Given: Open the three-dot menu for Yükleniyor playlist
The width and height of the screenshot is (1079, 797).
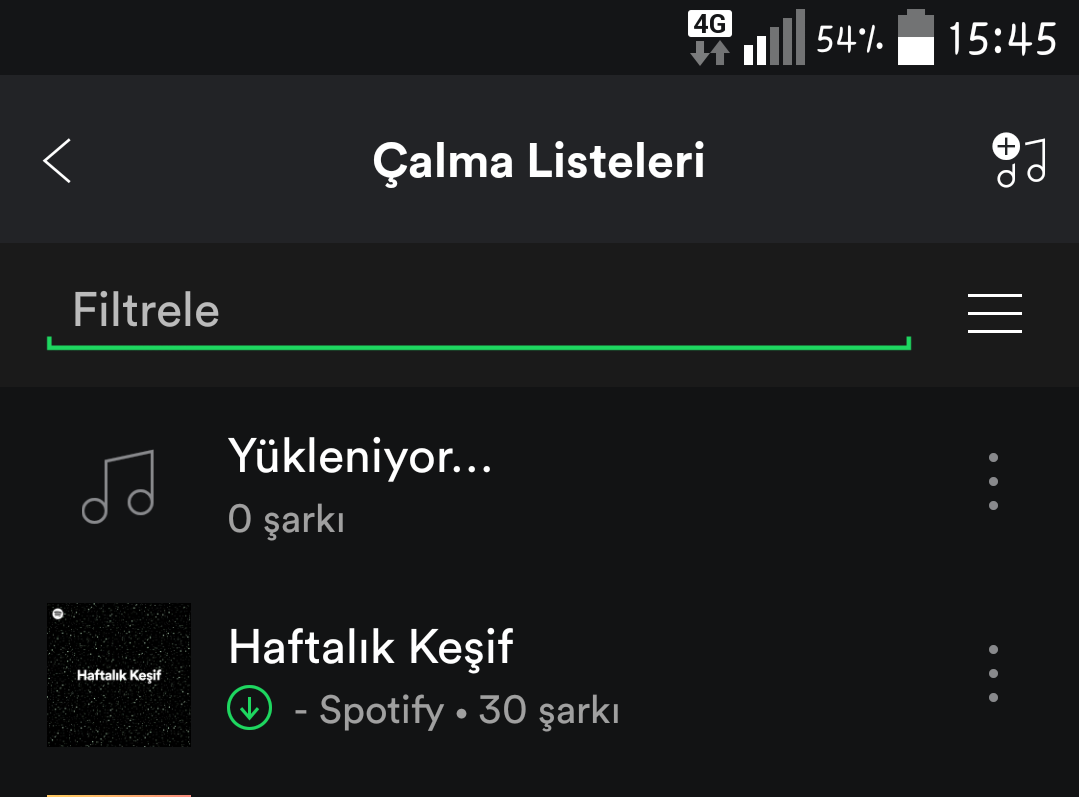Looking at the screenshot, I should [993, 481].
